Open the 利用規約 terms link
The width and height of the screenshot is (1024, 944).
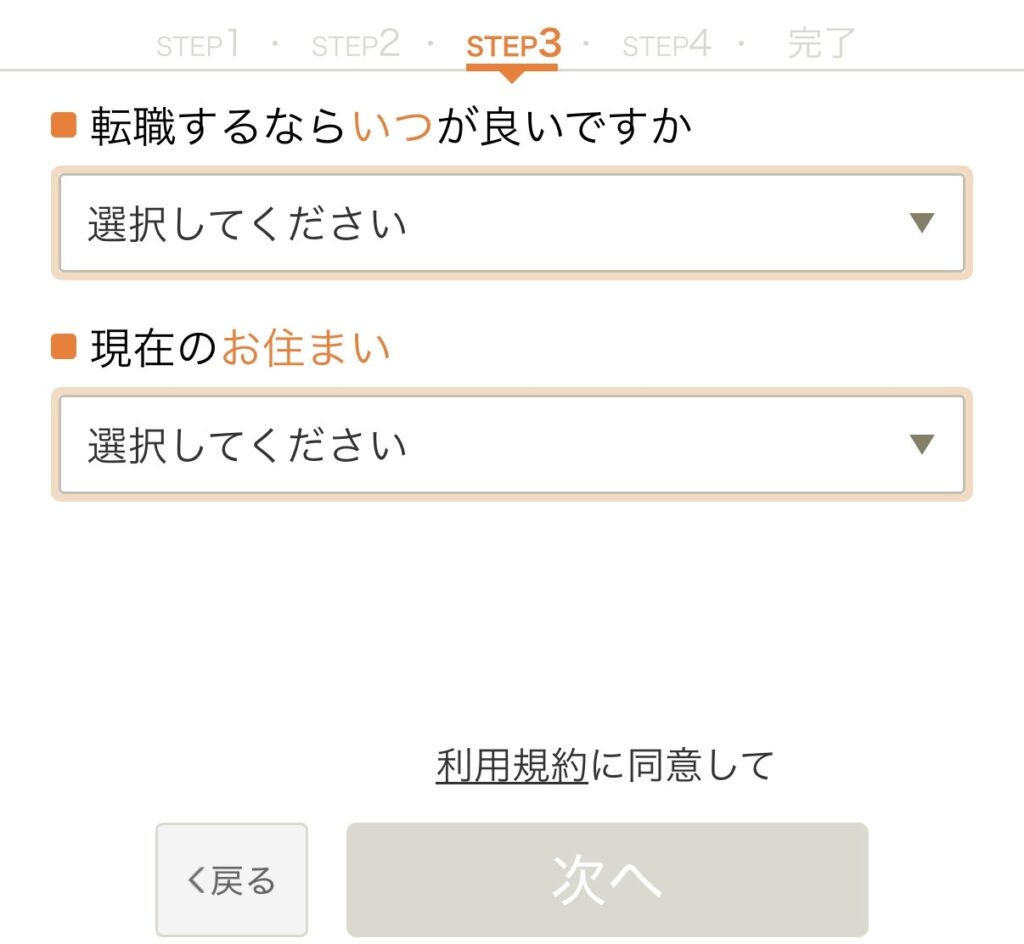point(511,766)
